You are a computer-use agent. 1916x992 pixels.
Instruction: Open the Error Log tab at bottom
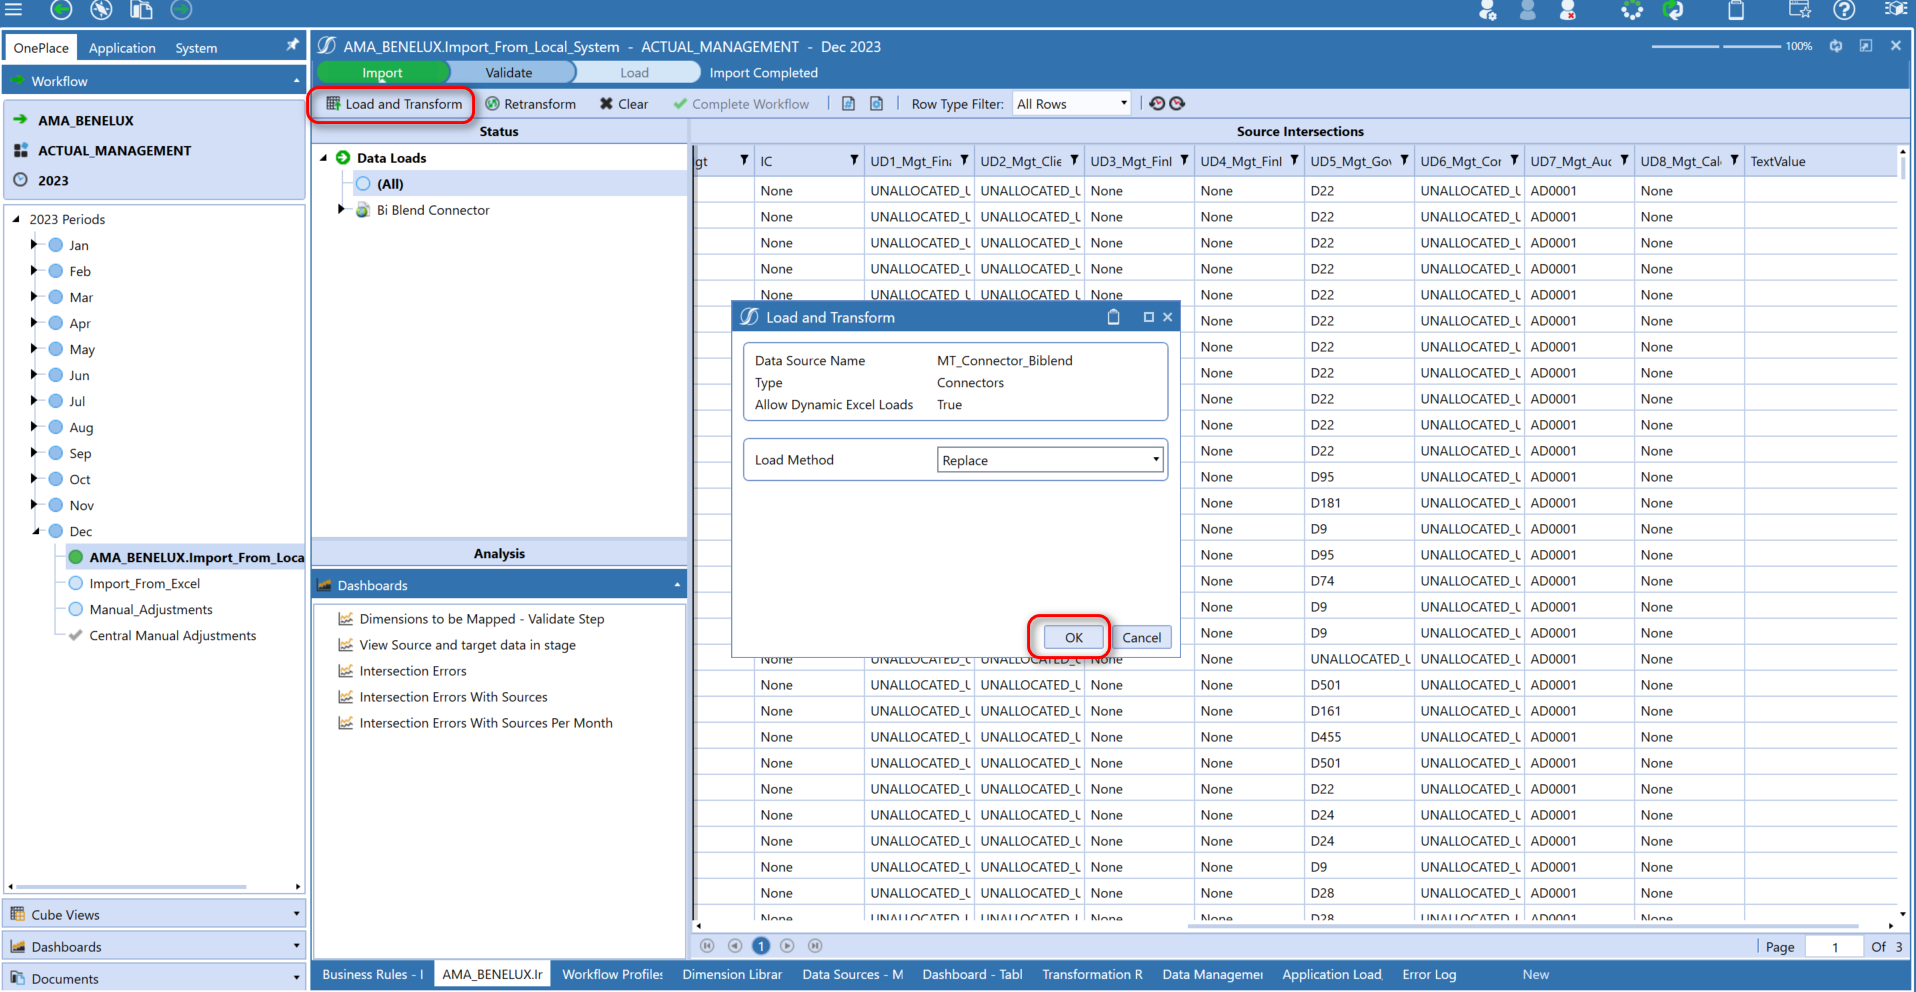(1429, 974)
